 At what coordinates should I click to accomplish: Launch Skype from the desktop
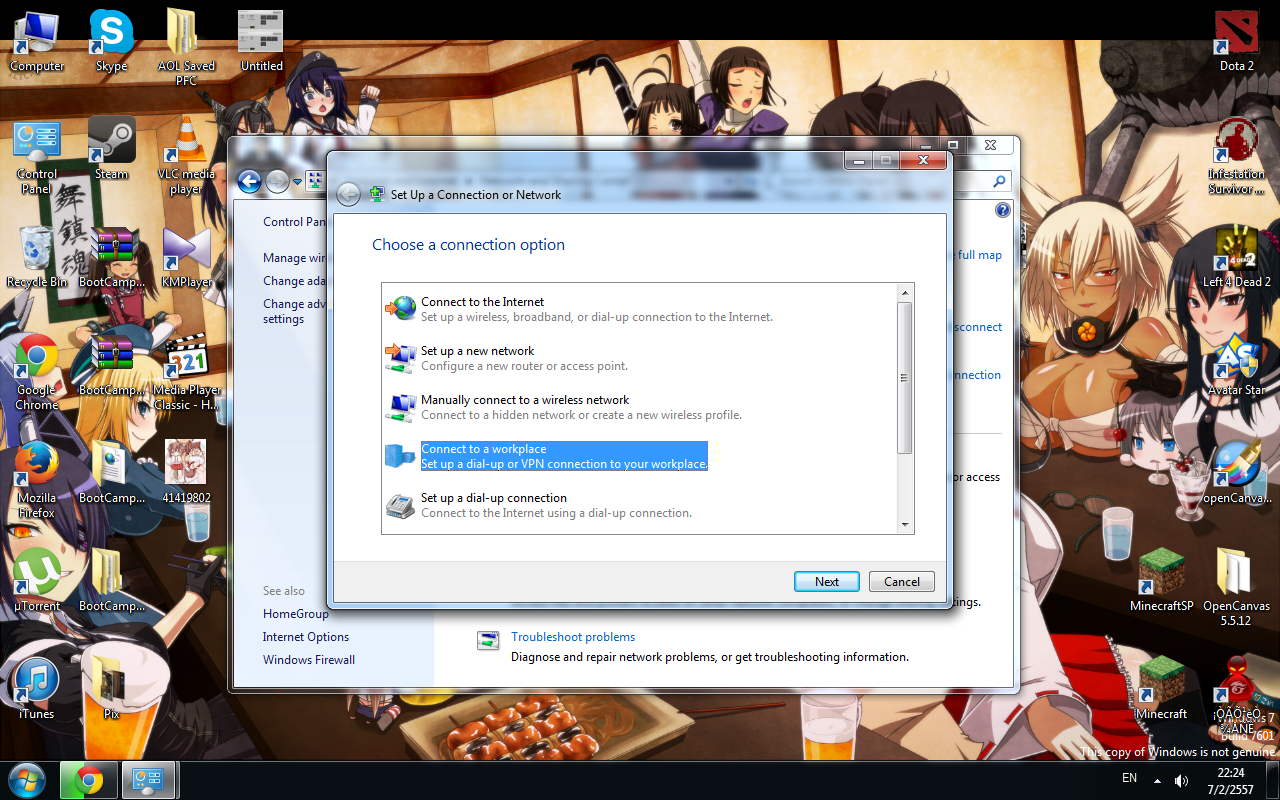(x=111, y=42)
